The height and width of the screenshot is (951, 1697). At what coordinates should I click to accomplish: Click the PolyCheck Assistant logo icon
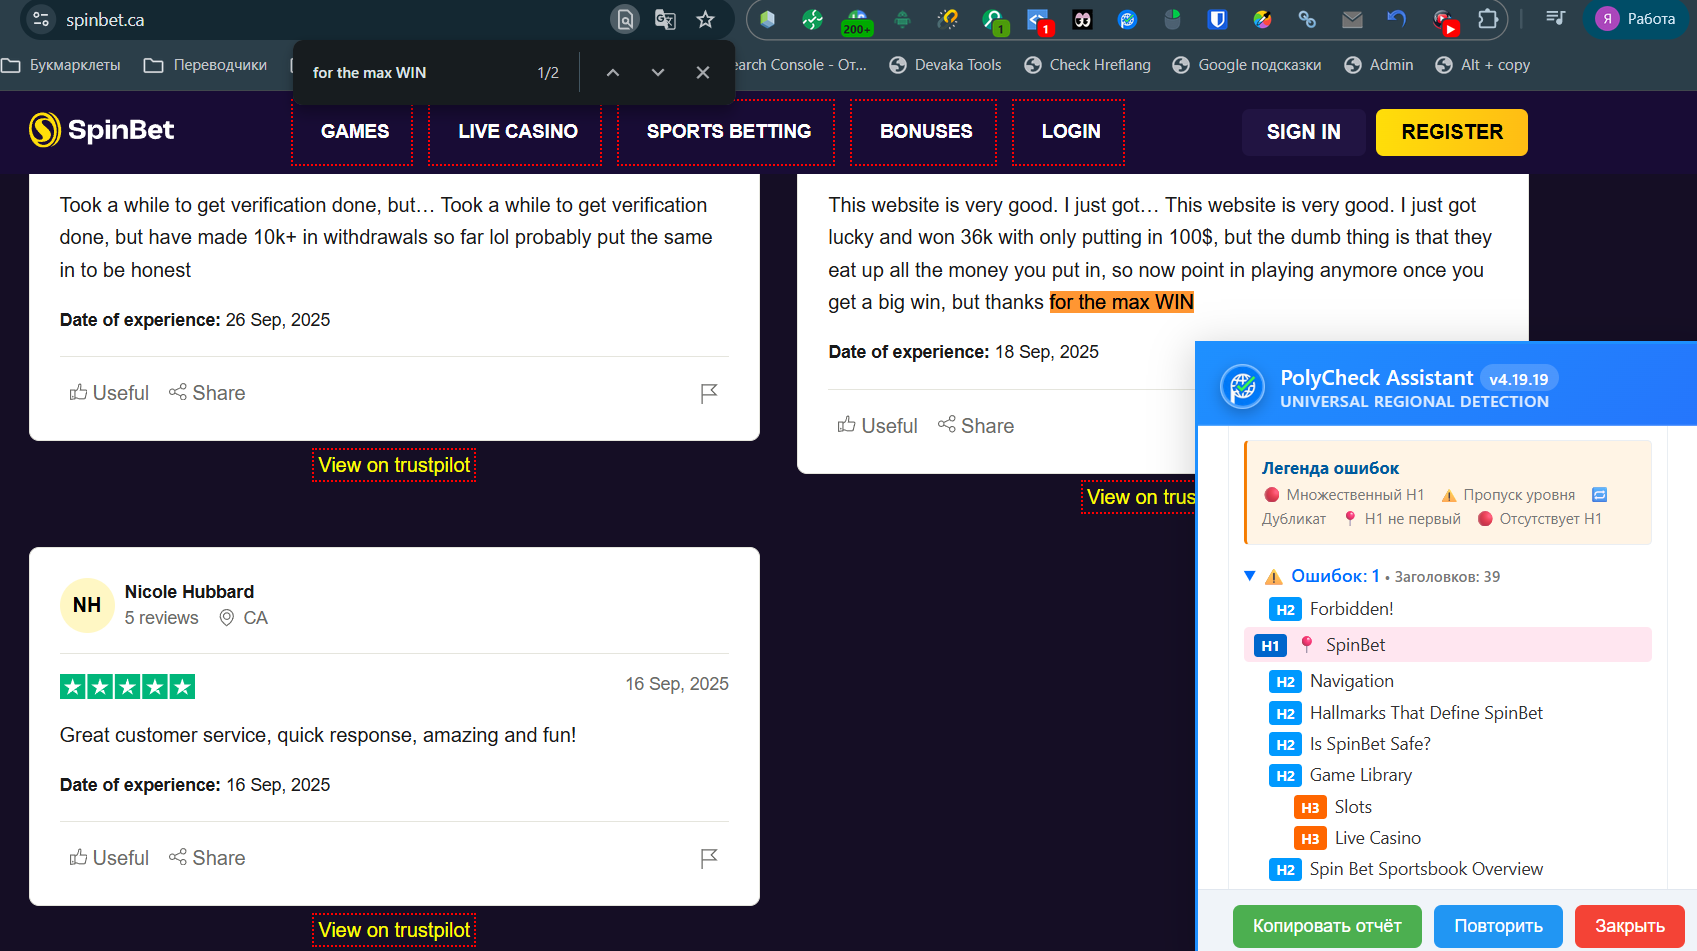pos(1243,386)
